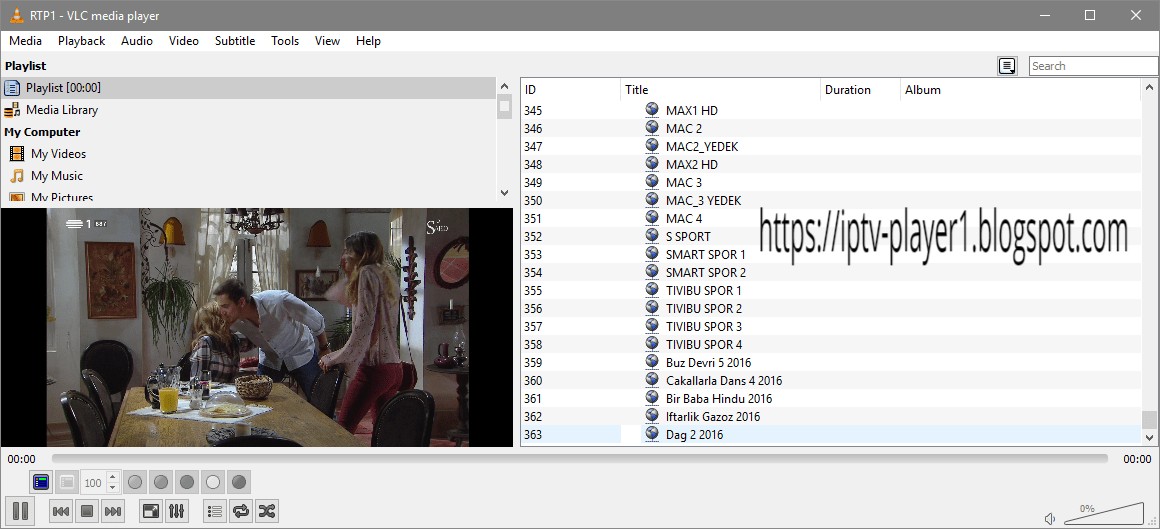Open the Subtitle menu

click(x=235, y=41)
